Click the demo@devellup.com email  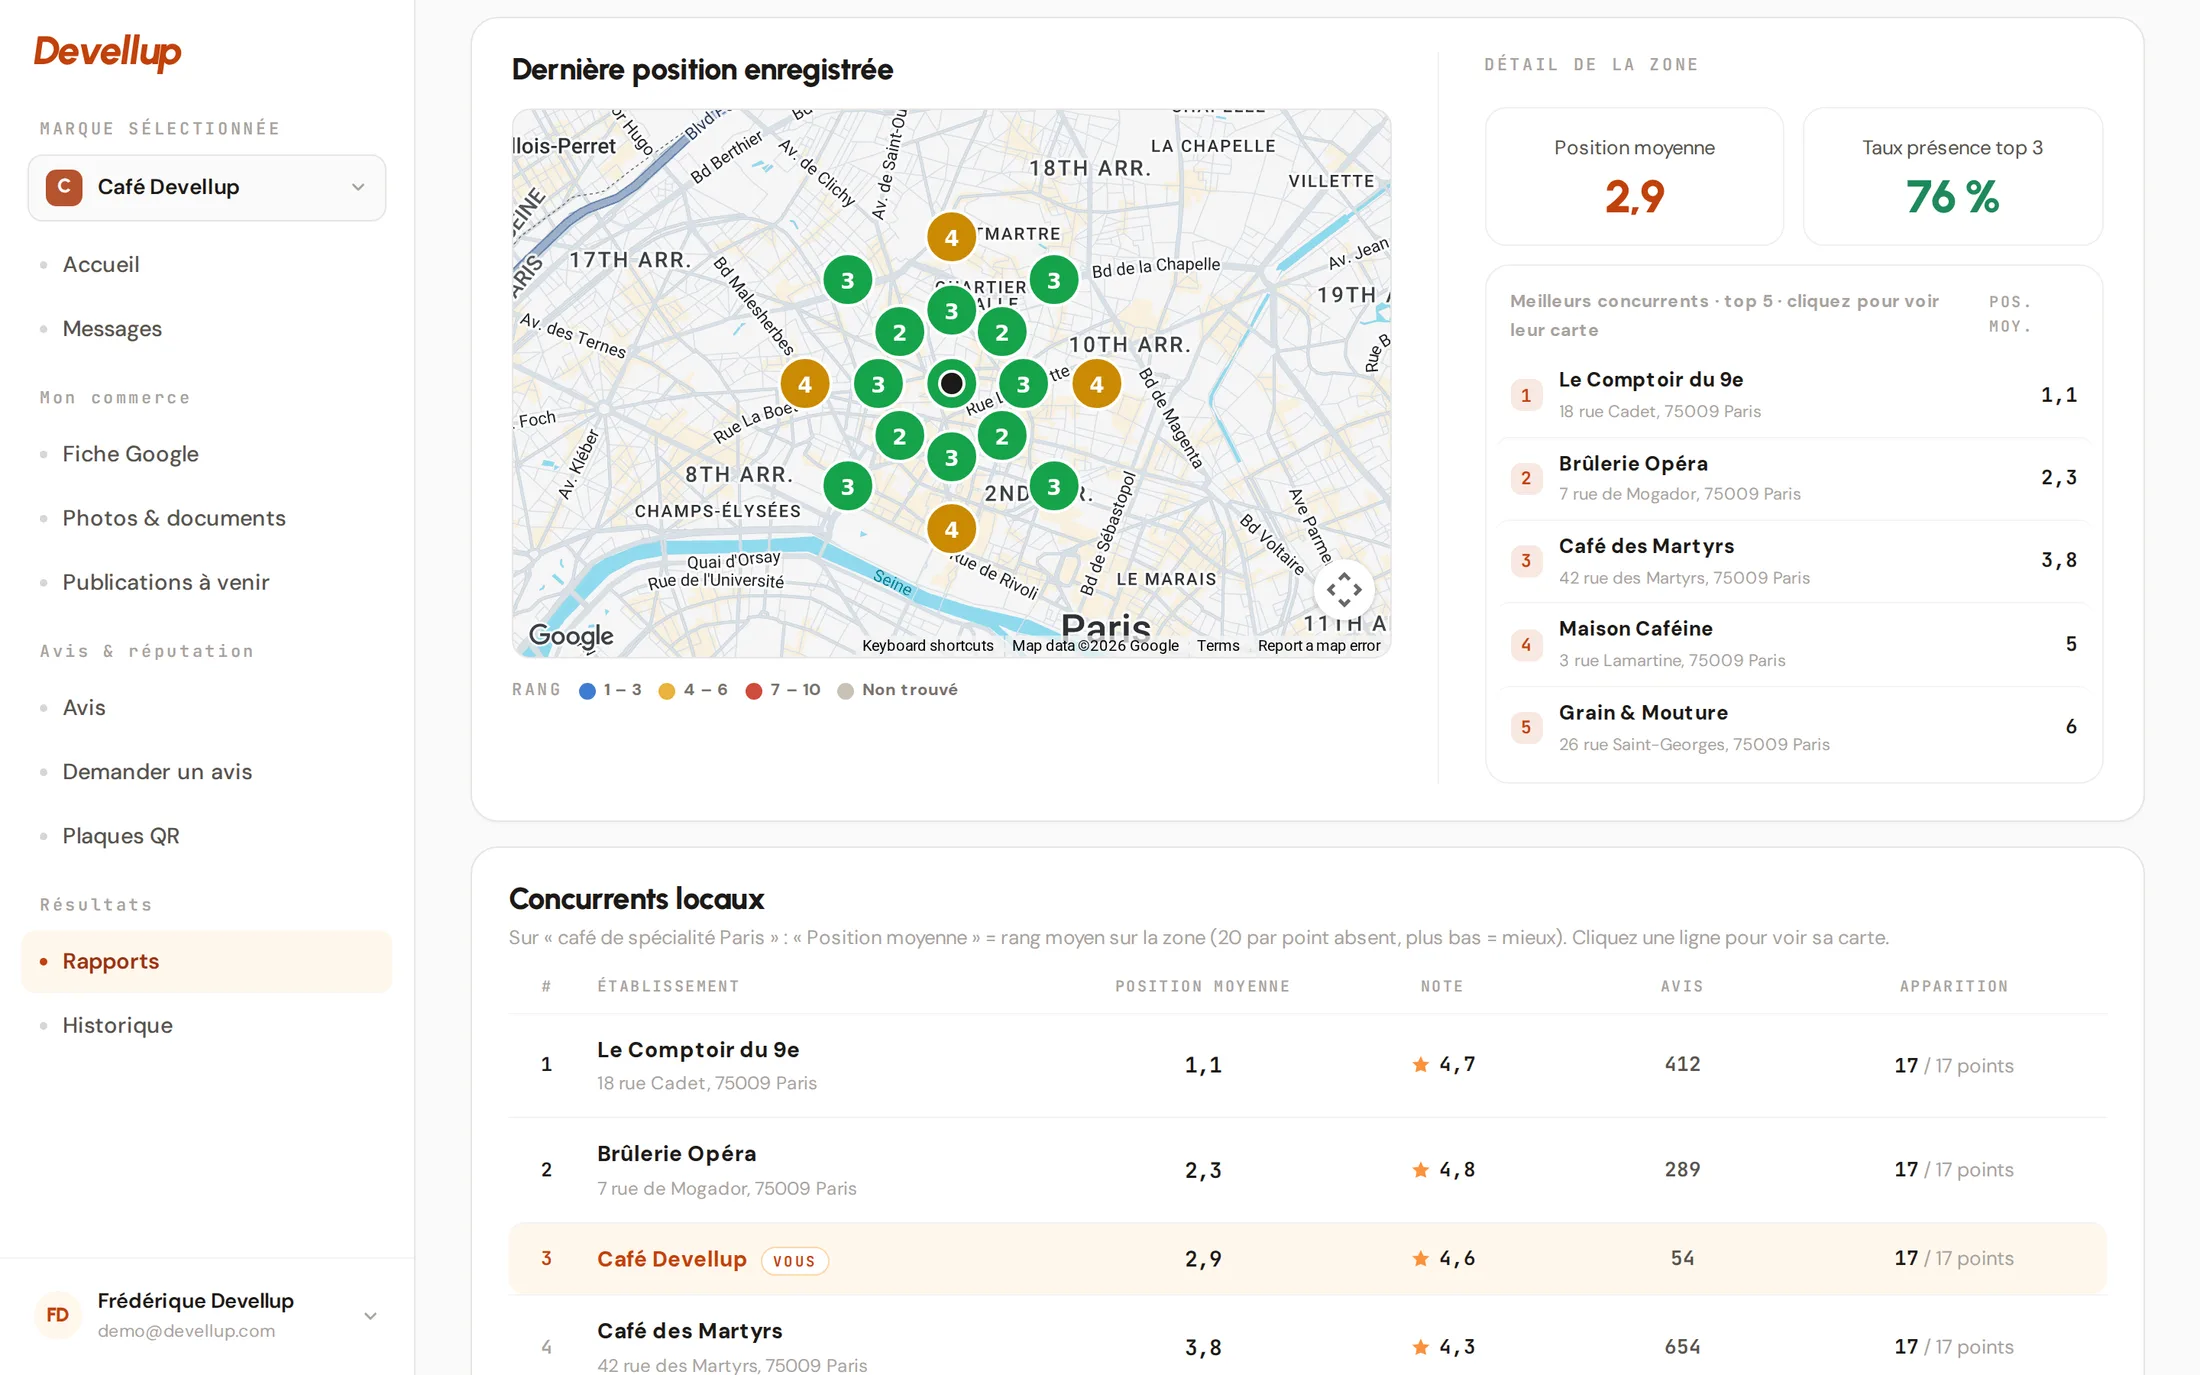pyautogui.click(x=186, y=1331)
